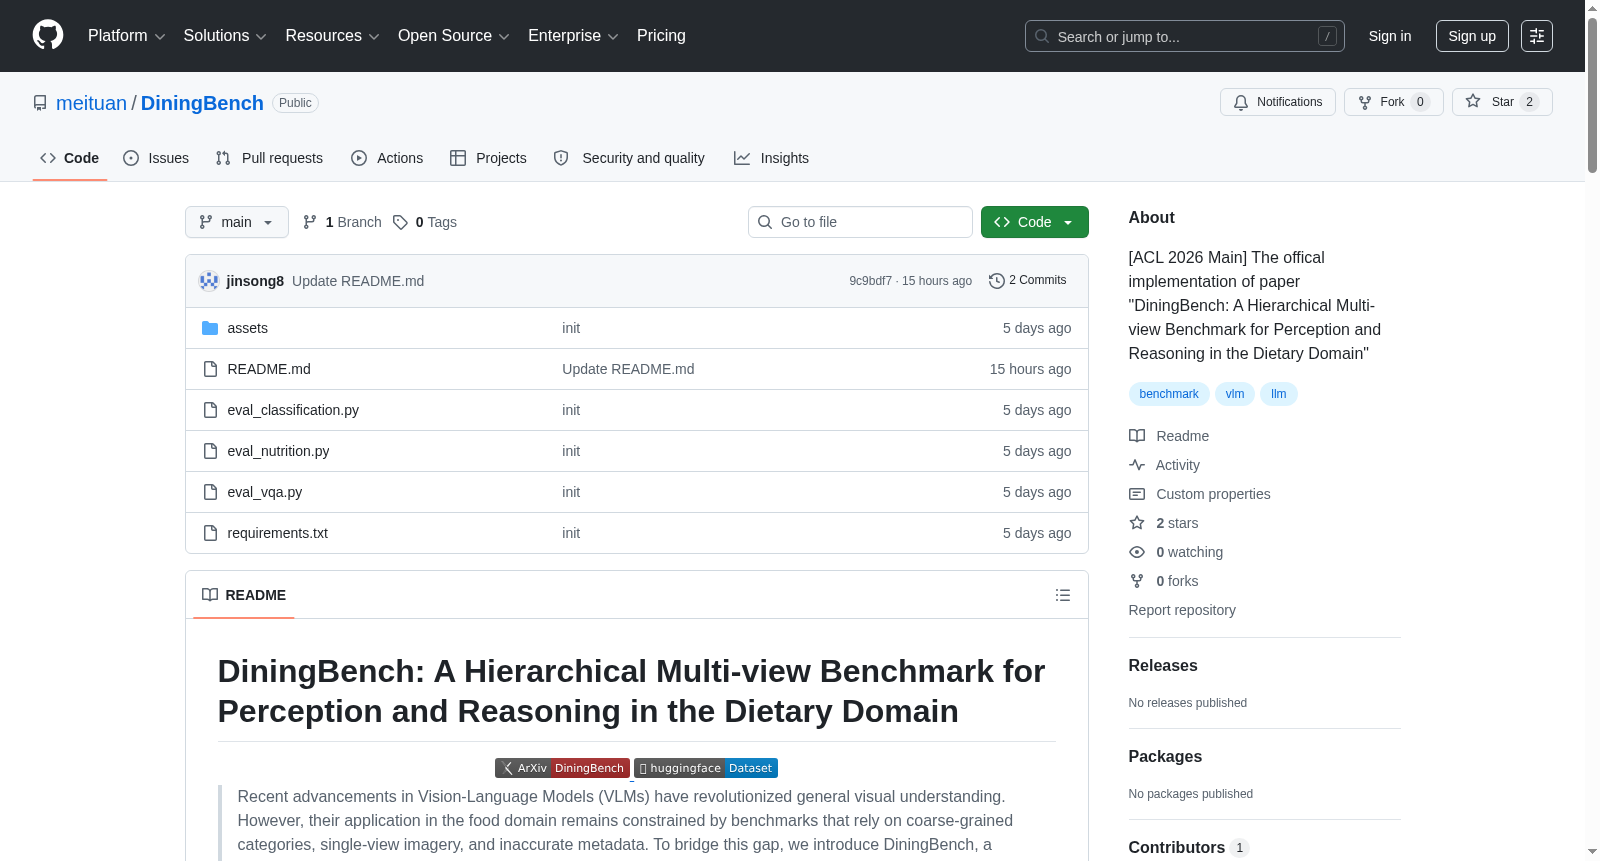
Task: Expand the Open Source menu
Action: click(x=454, y=36)
